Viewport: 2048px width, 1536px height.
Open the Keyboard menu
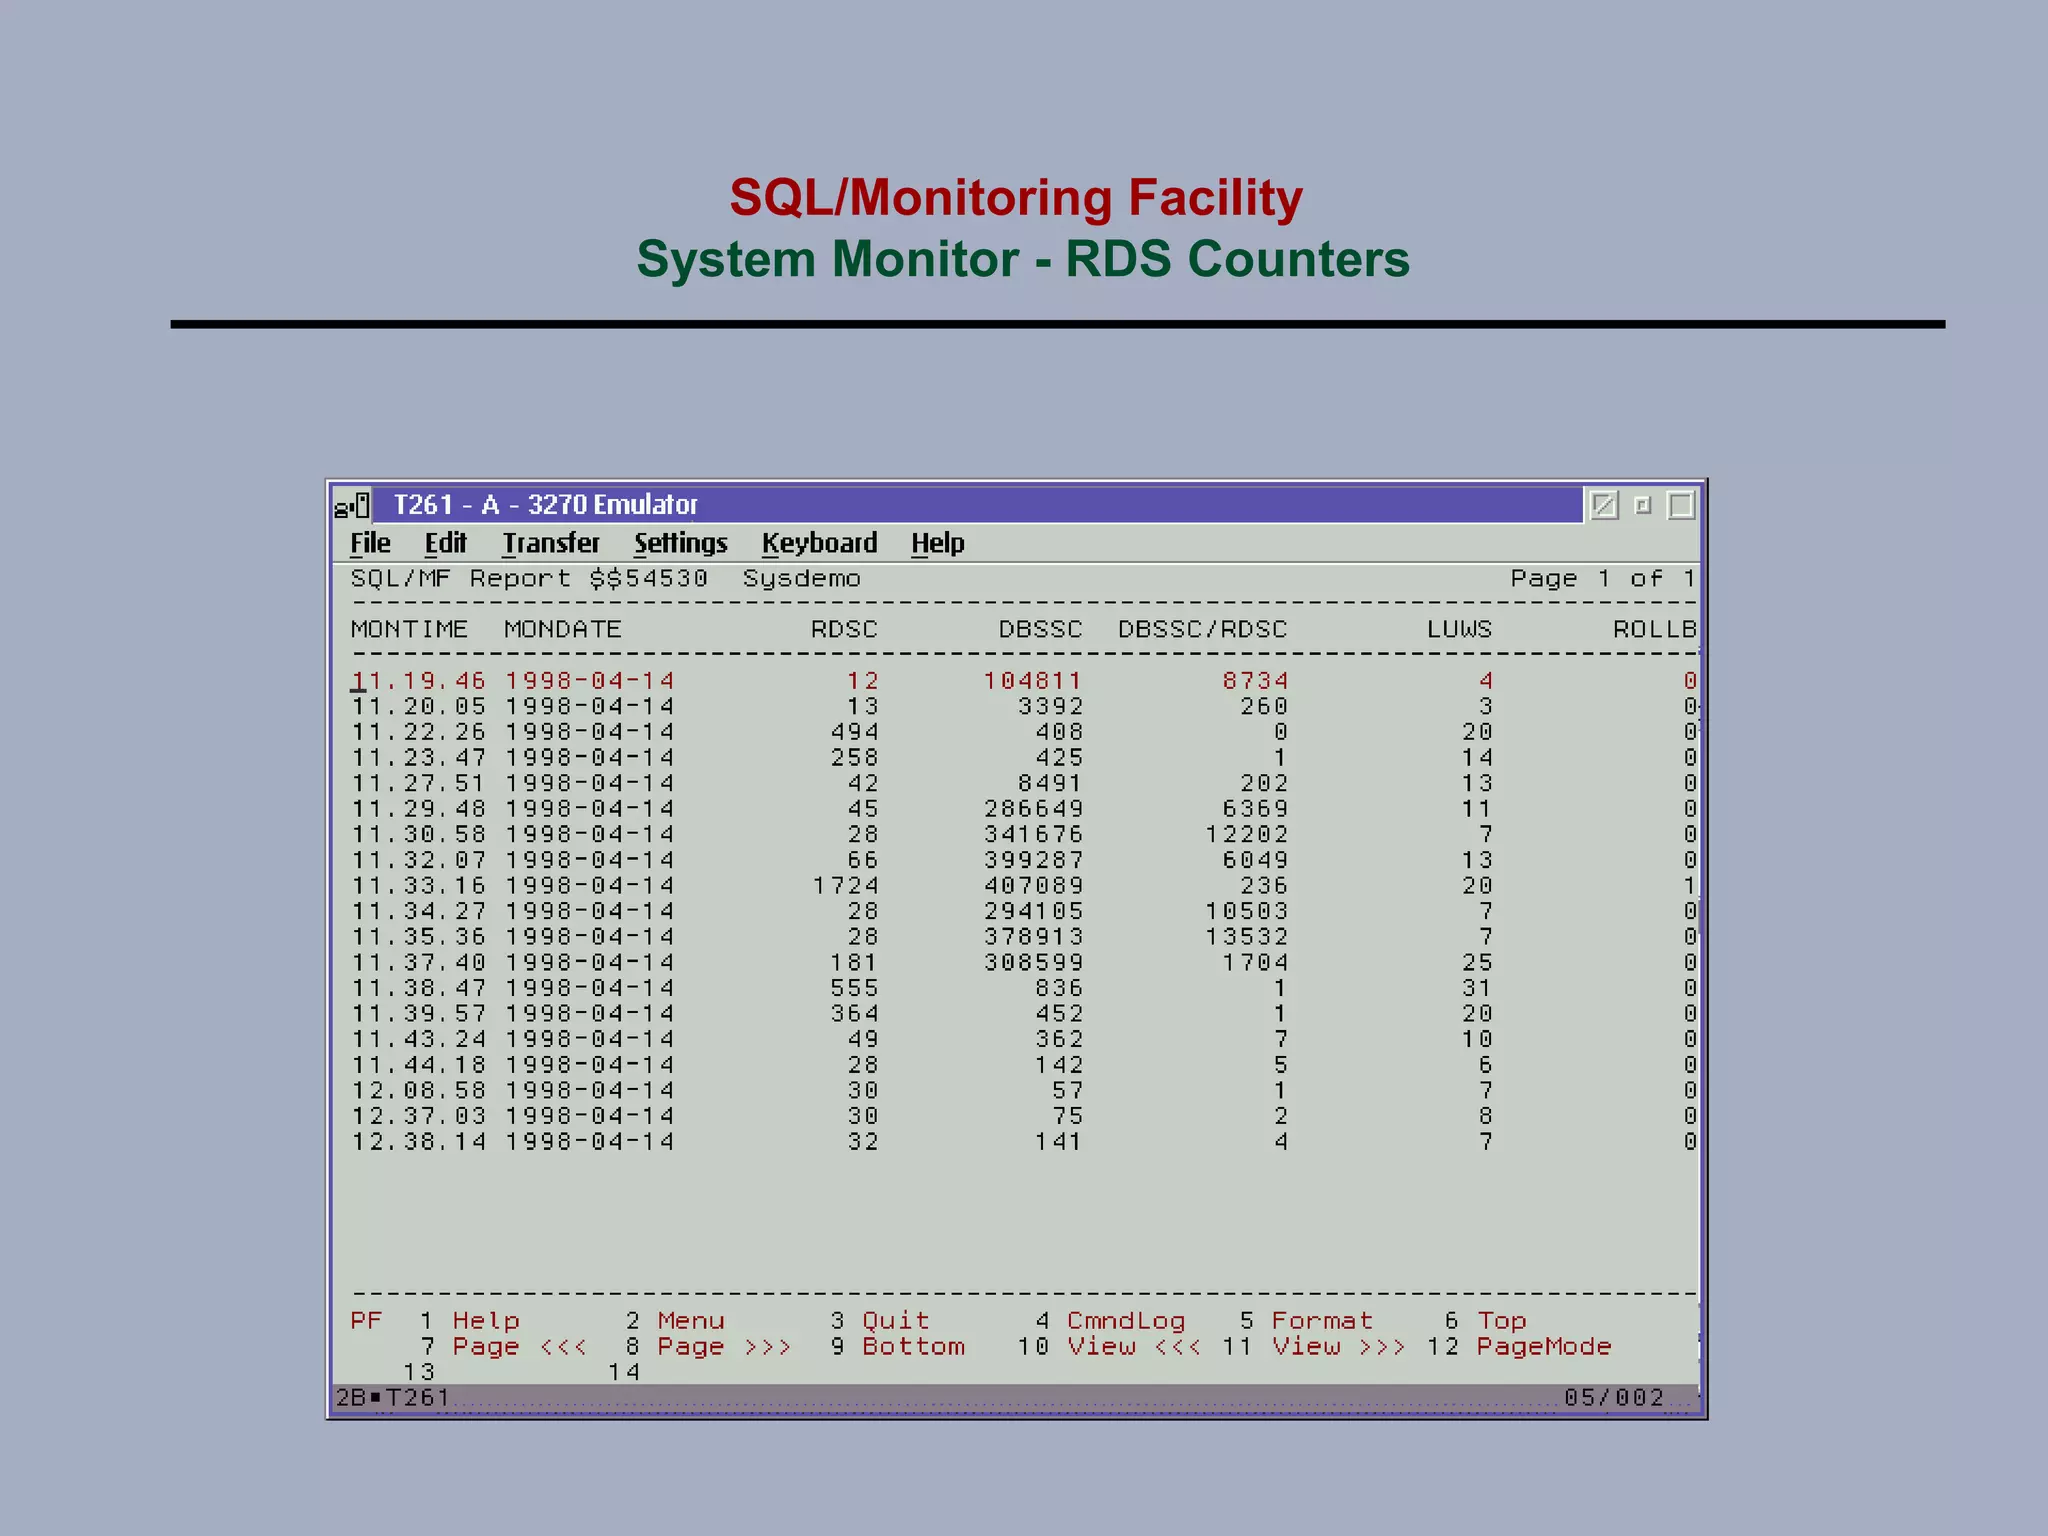(820, 543)
